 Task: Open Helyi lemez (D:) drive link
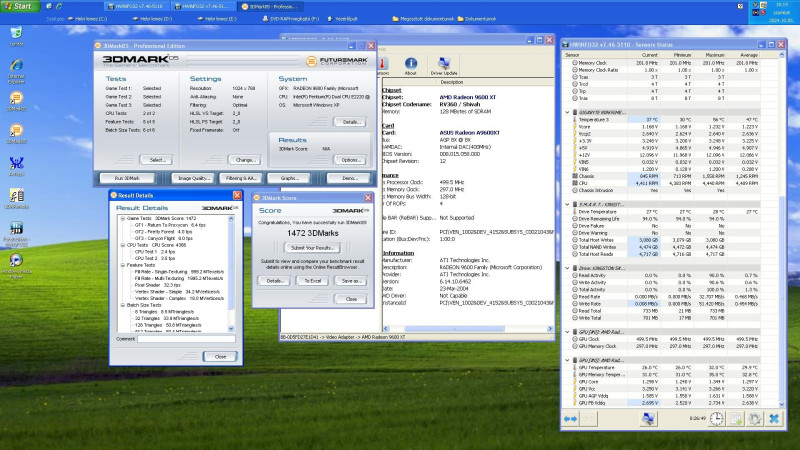(x=152, y=19)
